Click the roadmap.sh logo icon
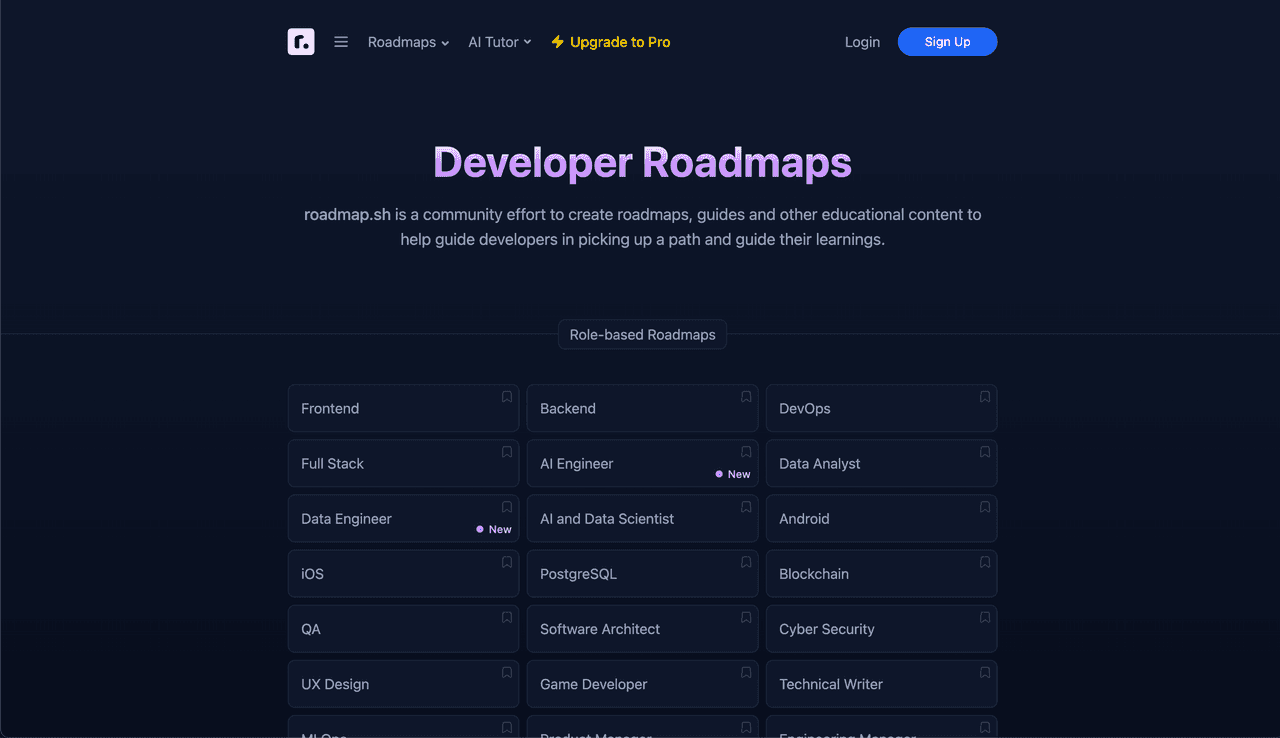1280x738 pixels. 301,42
